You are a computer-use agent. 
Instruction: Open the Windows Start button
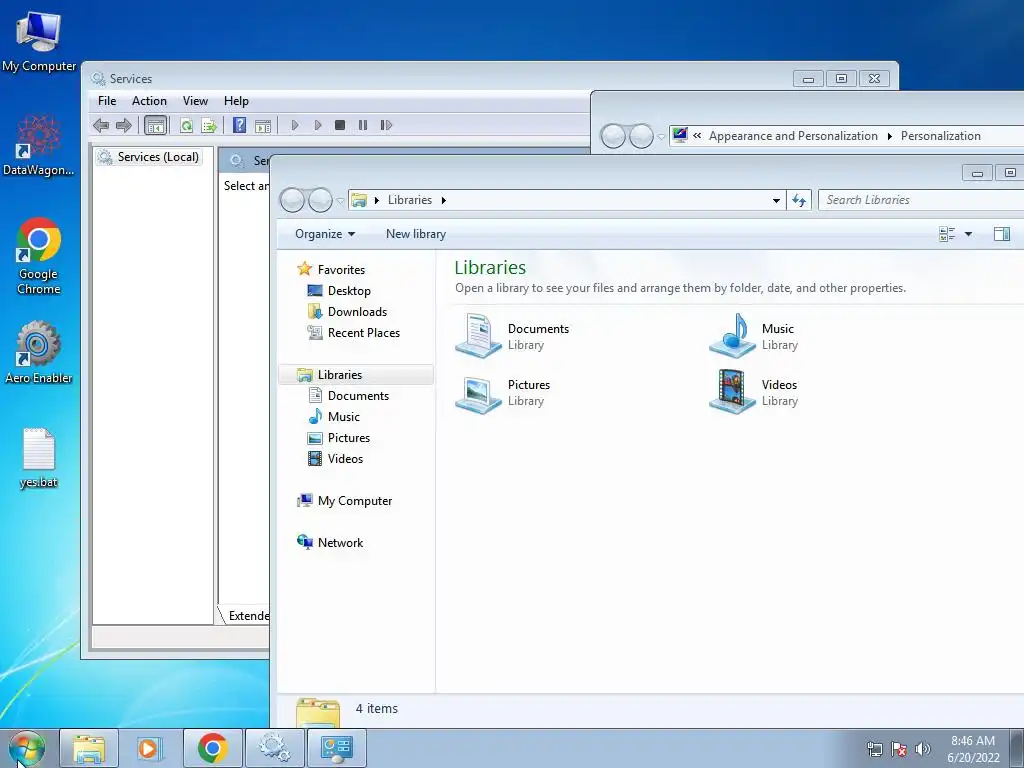point(27,748)
